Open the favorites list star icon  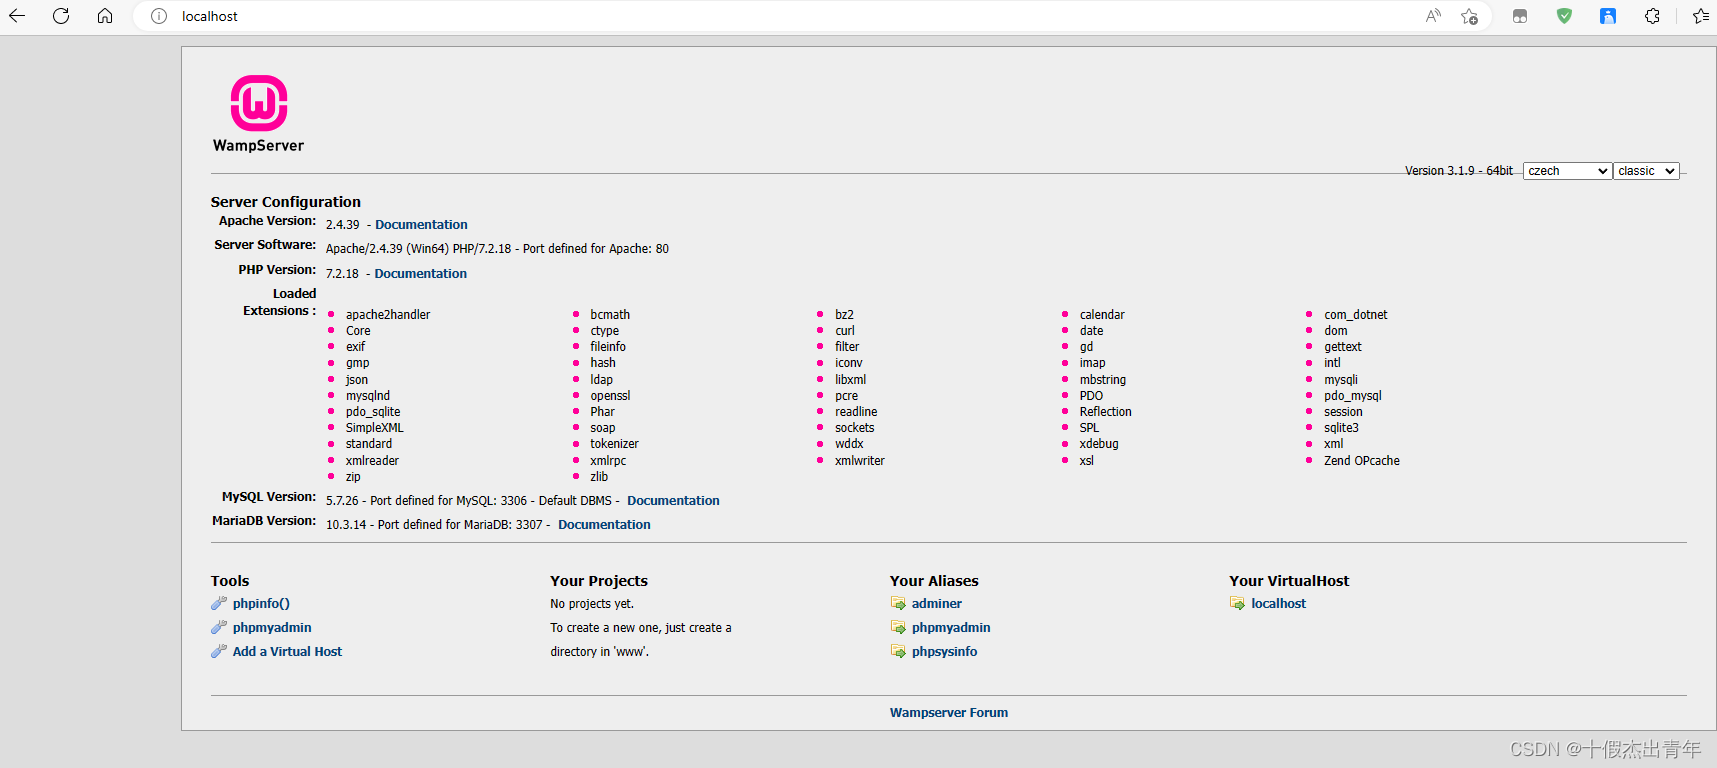point(1700,16)
